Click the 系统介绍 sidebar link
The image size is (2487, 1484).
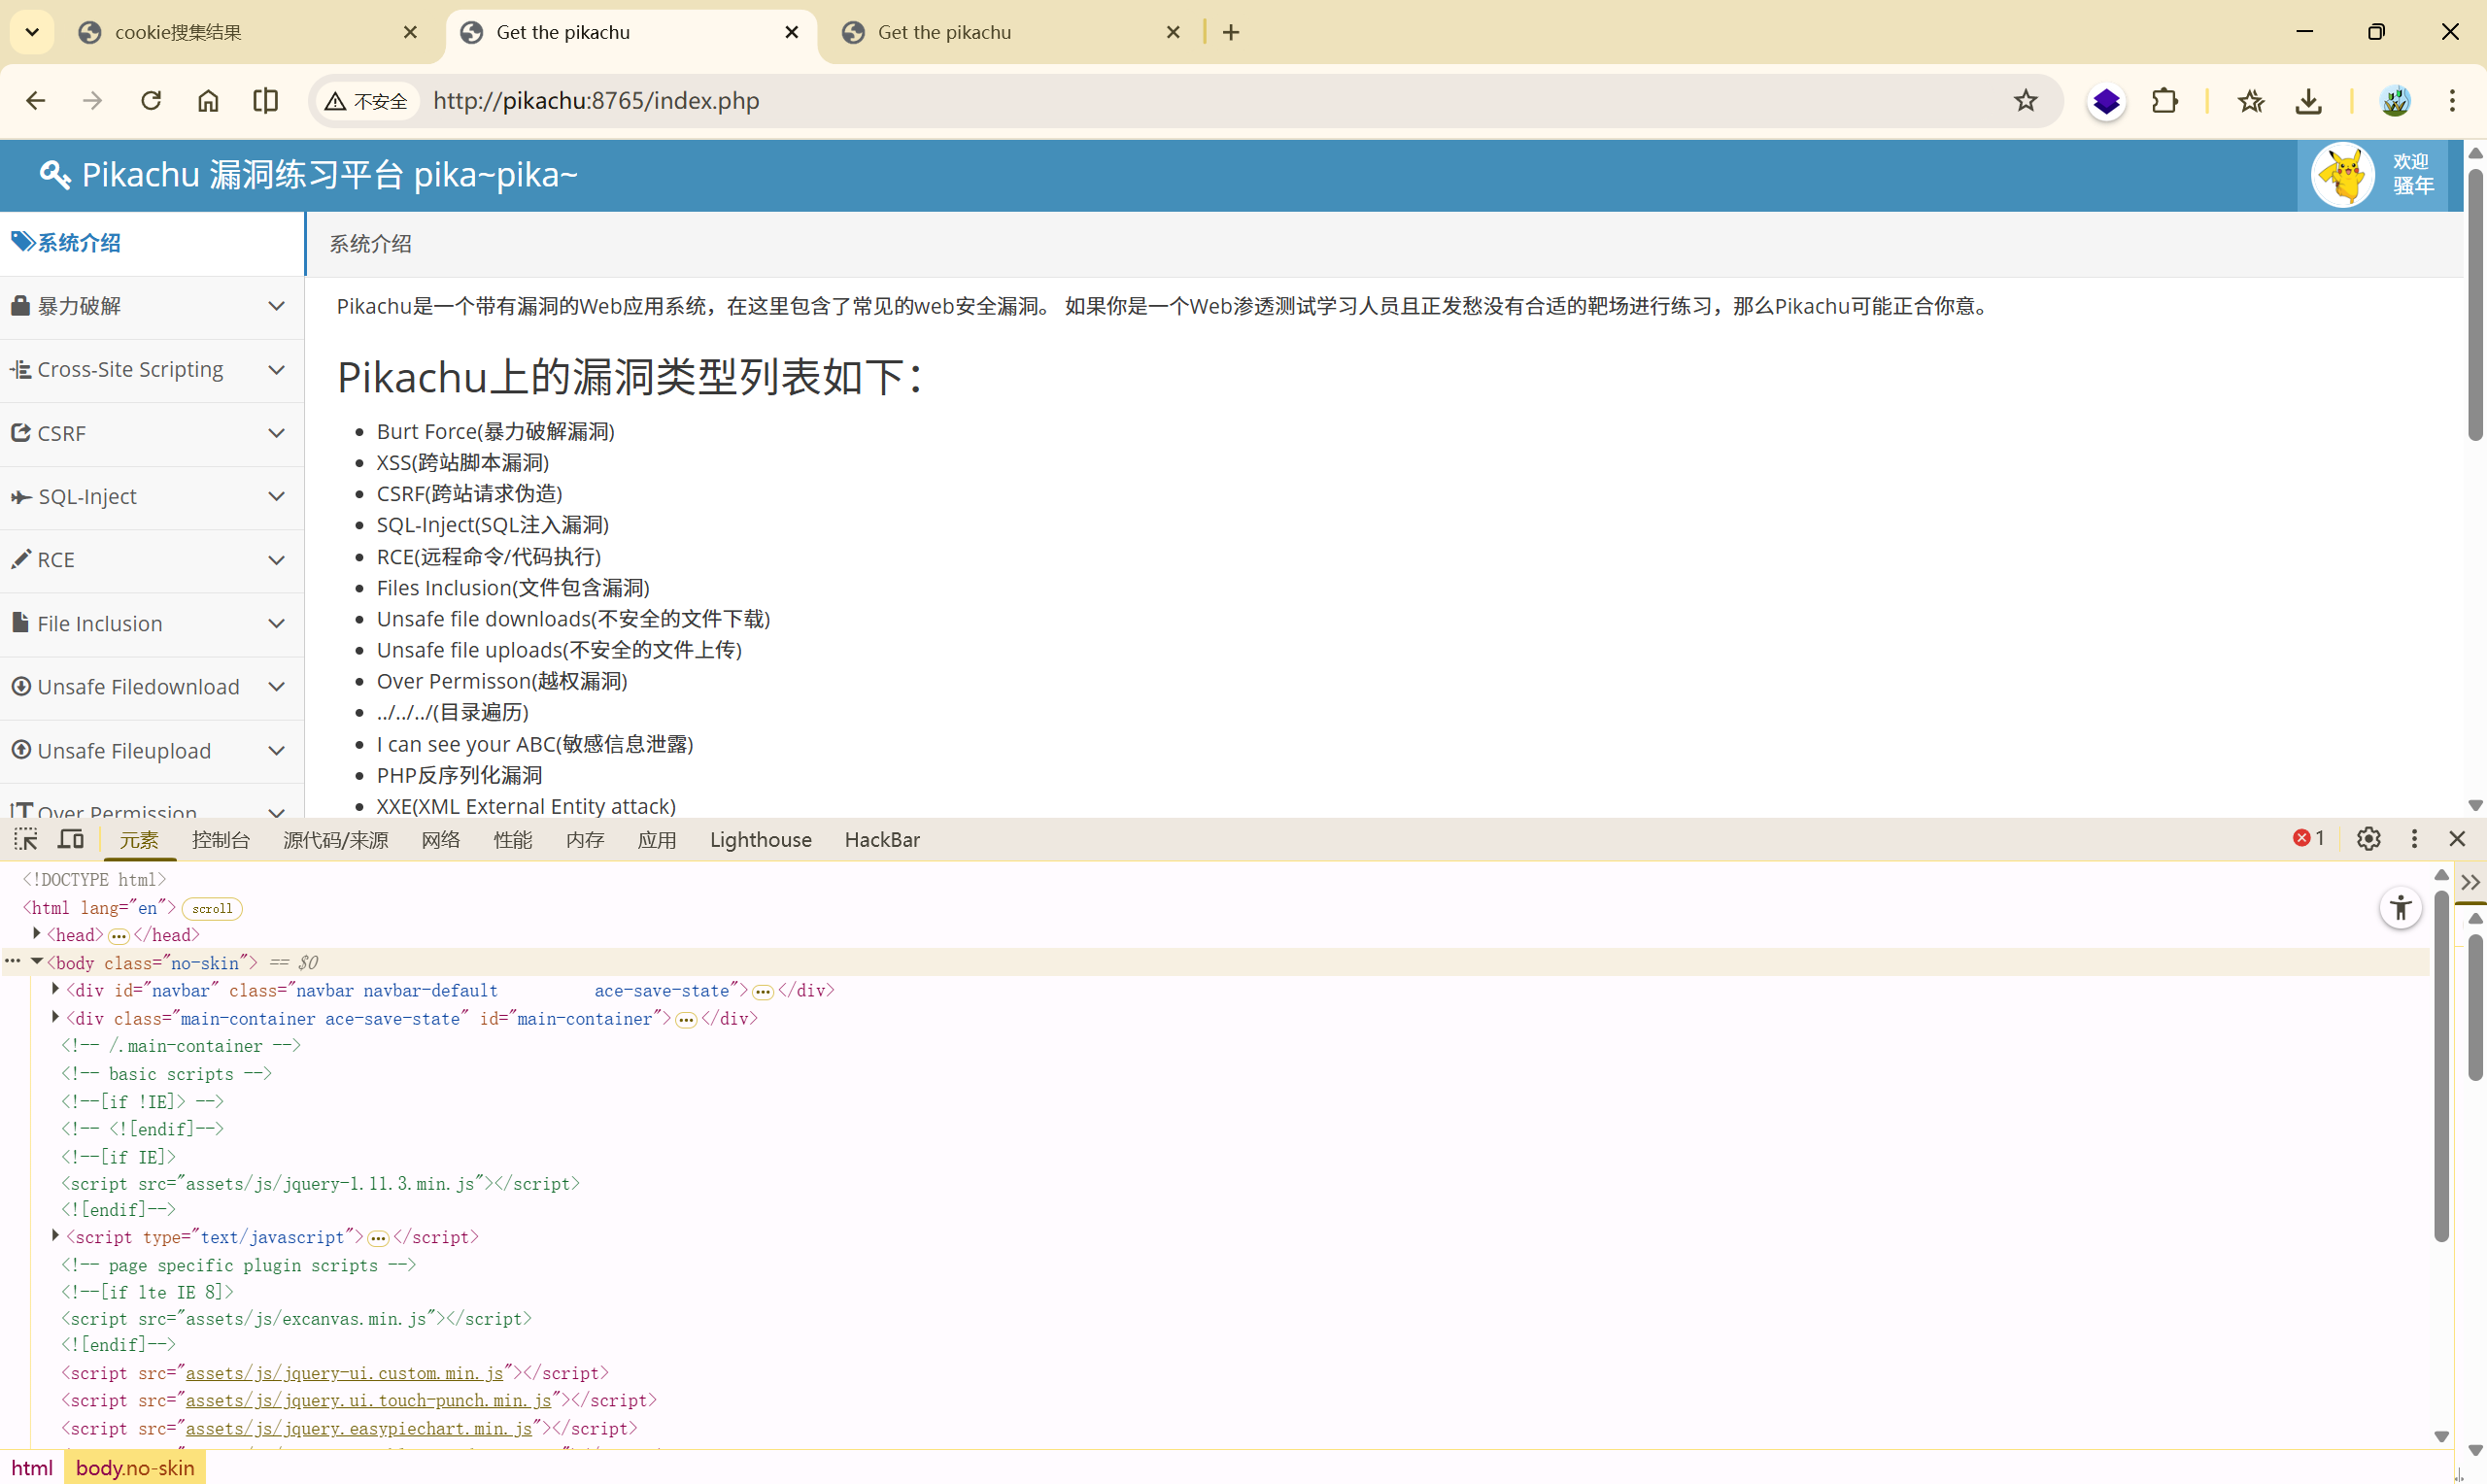(x=78, y=243)
